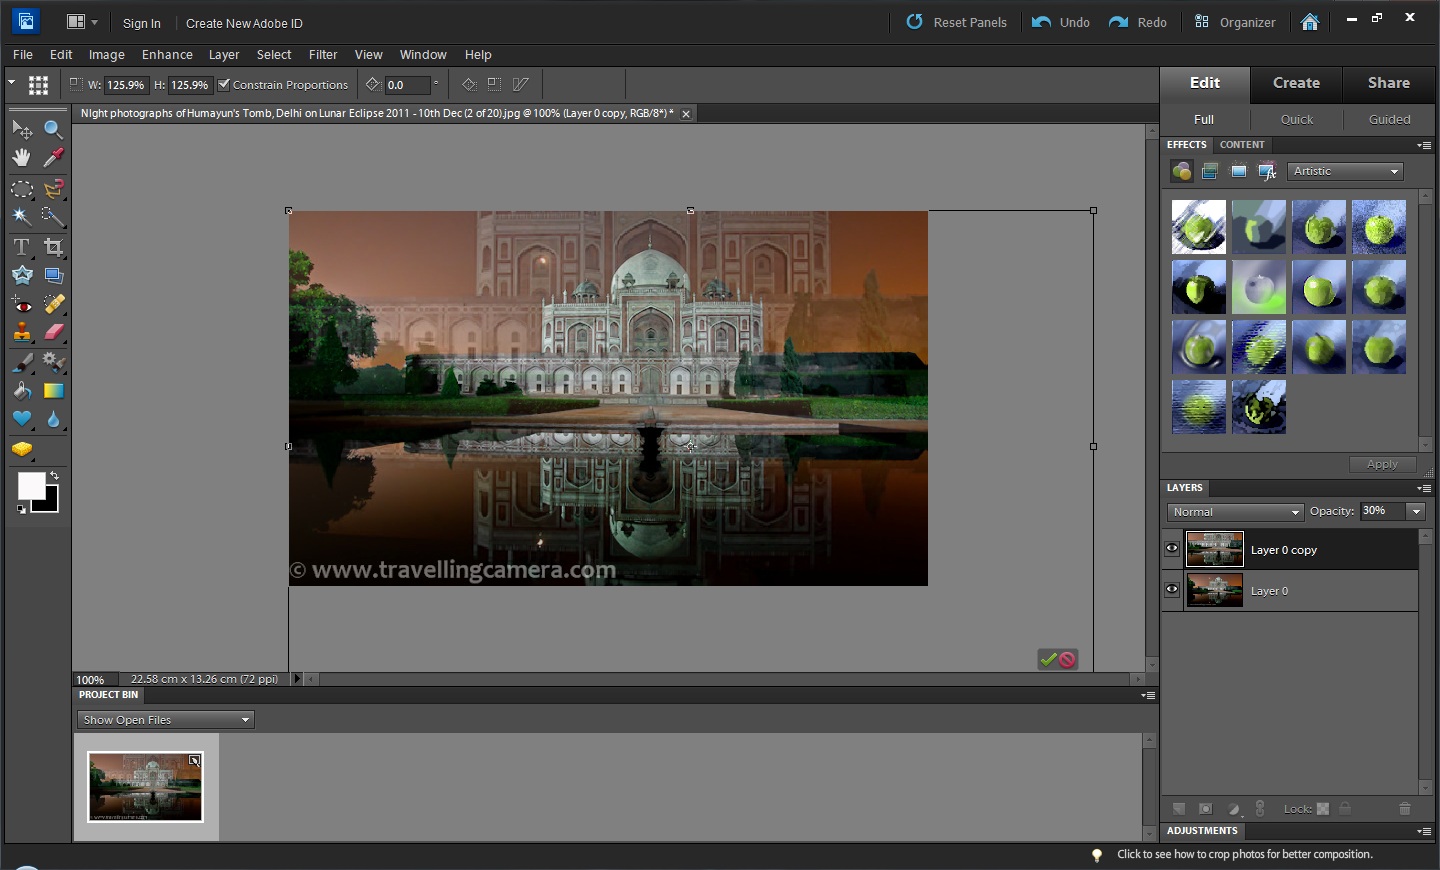Viewport: 1440px width, 870px height.
Task: Uncheck Constrain Proportions option
Action: coord(224,85)
